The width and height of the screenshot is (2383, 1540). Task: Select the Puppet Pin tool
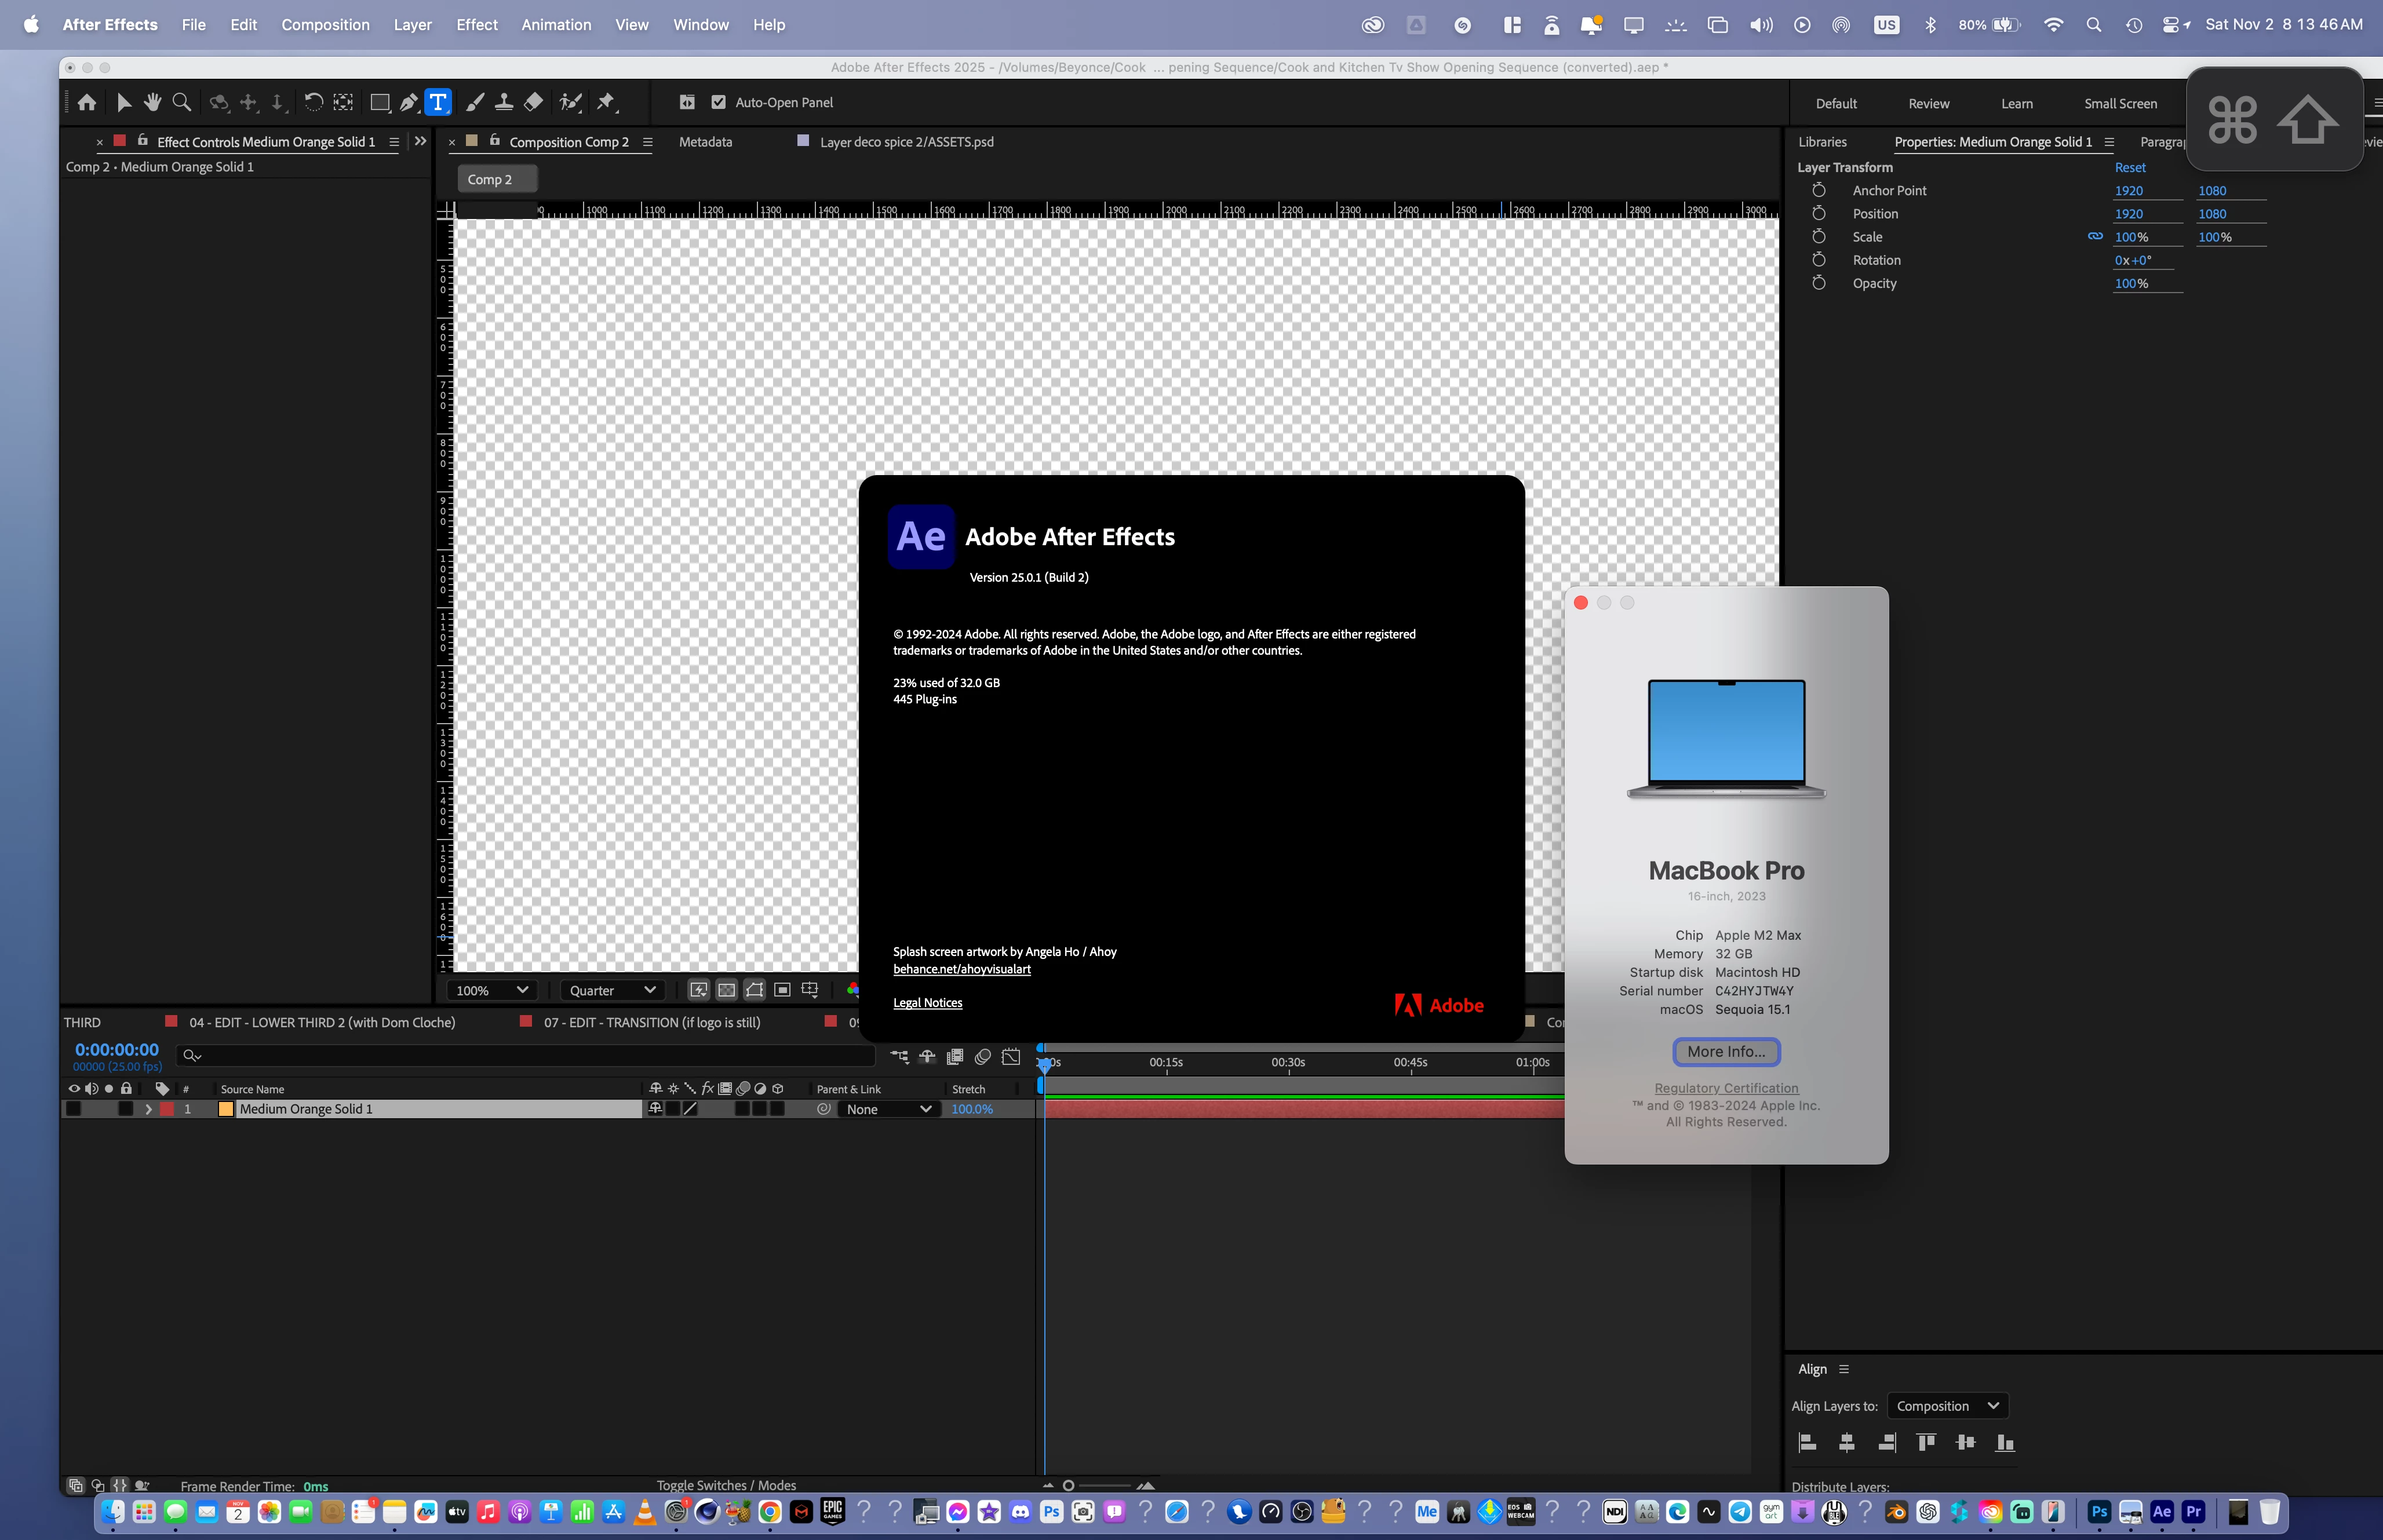point(606,102)
